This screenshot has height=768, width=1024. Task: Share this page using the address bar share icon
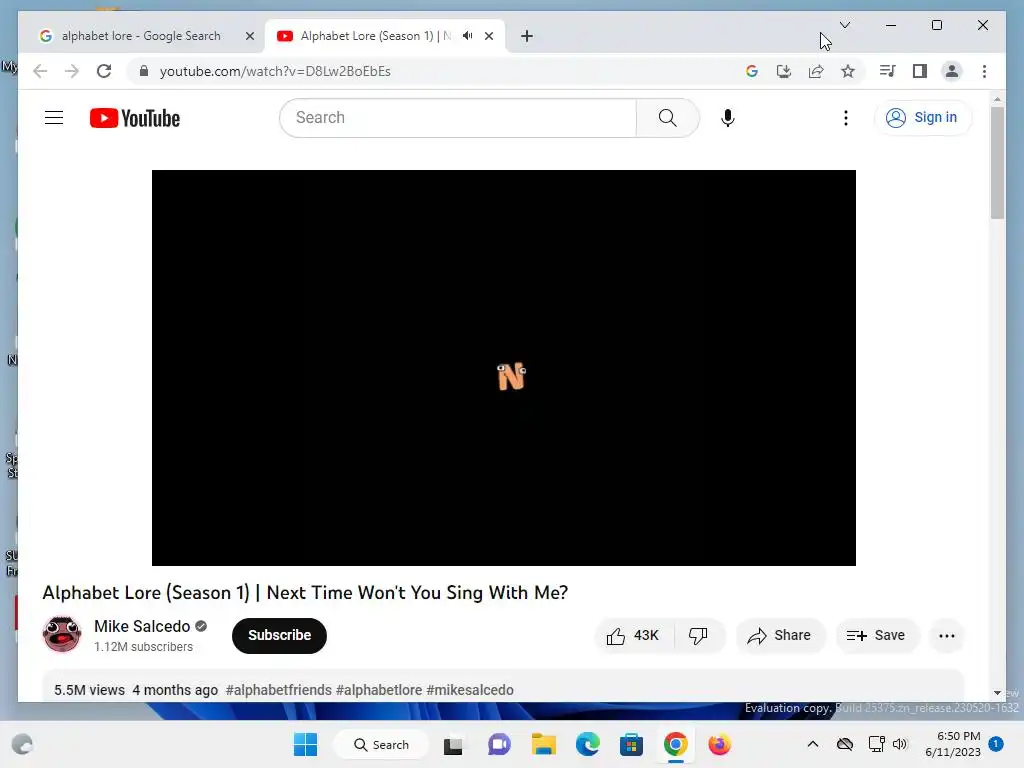click(x=816, y=71)
